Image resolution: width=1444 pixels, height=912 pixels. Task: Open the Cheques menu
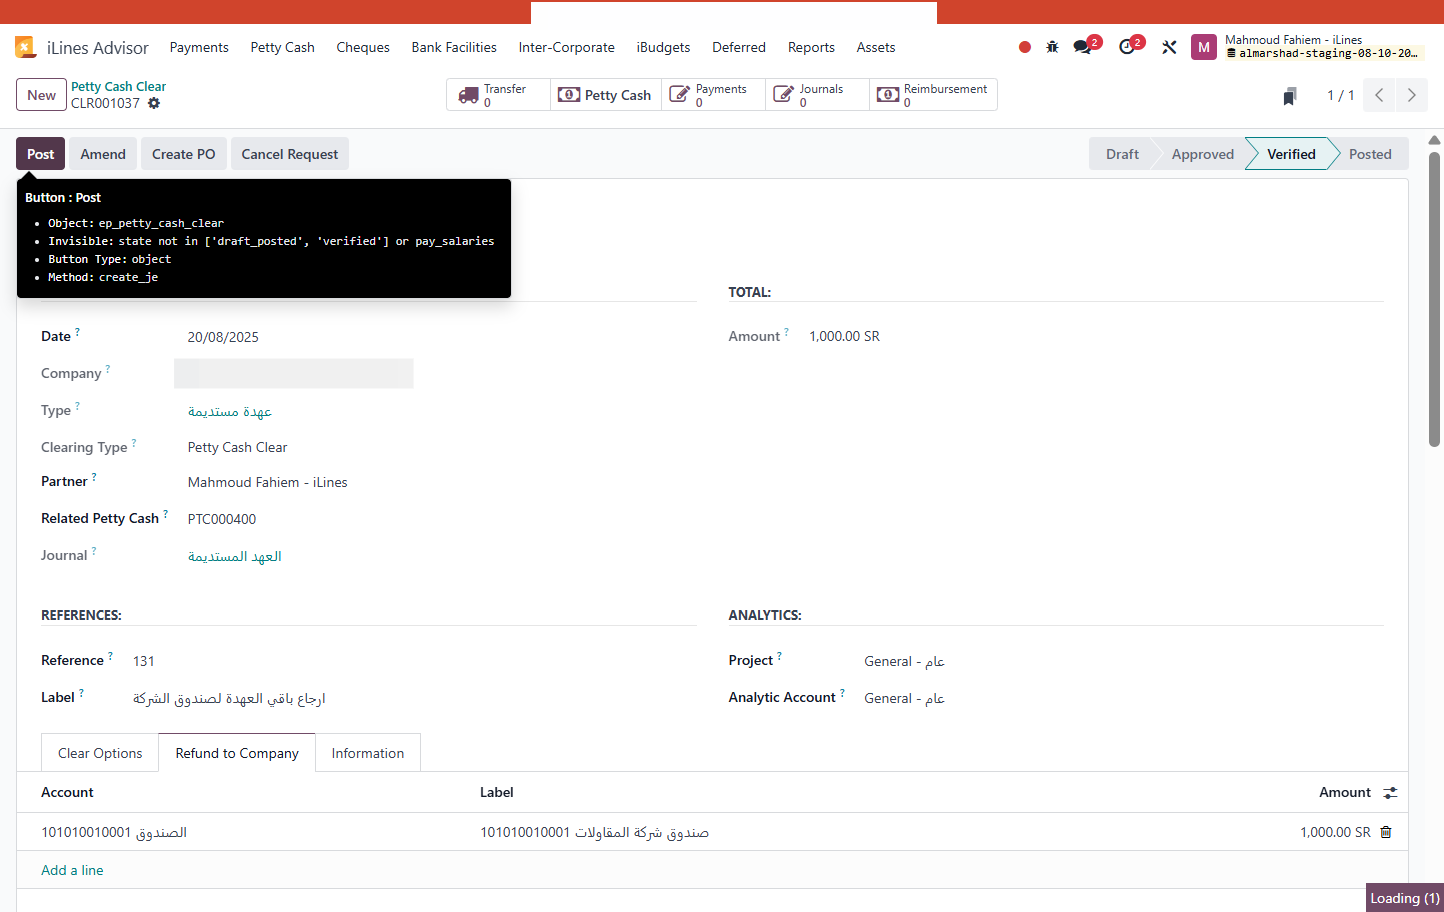(363, 47)
